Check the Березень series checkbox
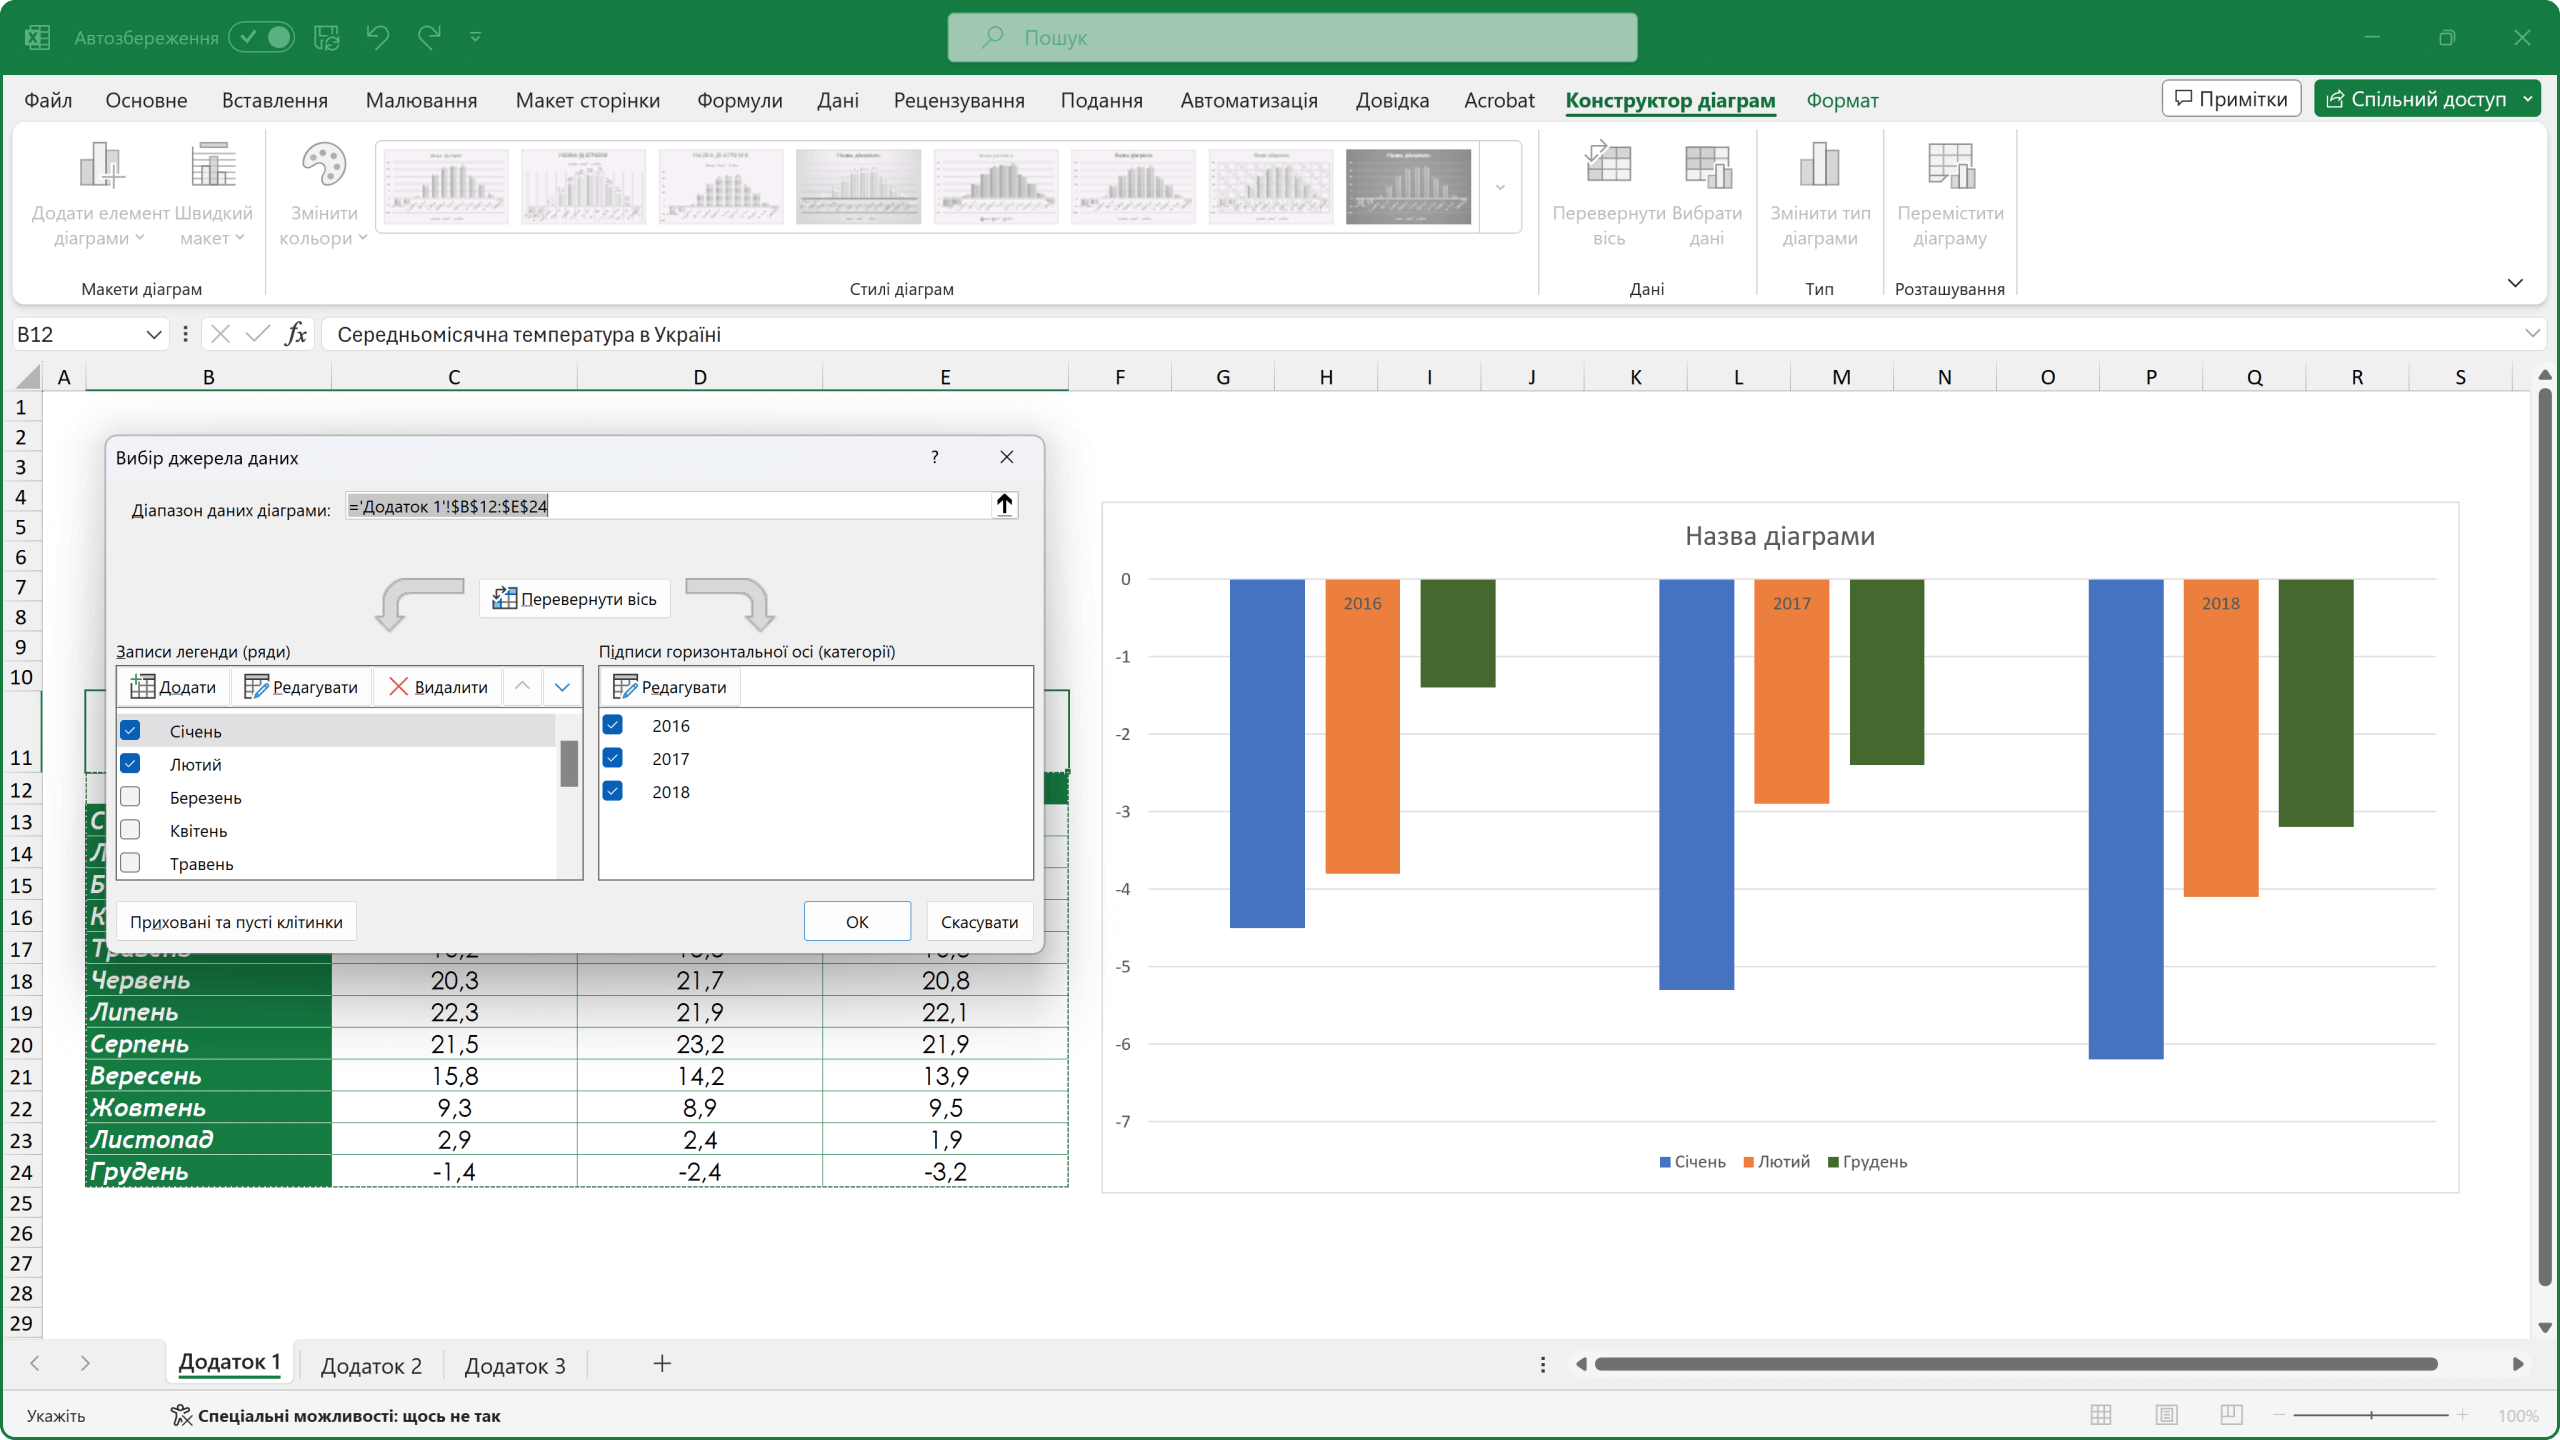Image resolution: width=2560 pixels, height=1440 pixels. (x=130, y=797)
